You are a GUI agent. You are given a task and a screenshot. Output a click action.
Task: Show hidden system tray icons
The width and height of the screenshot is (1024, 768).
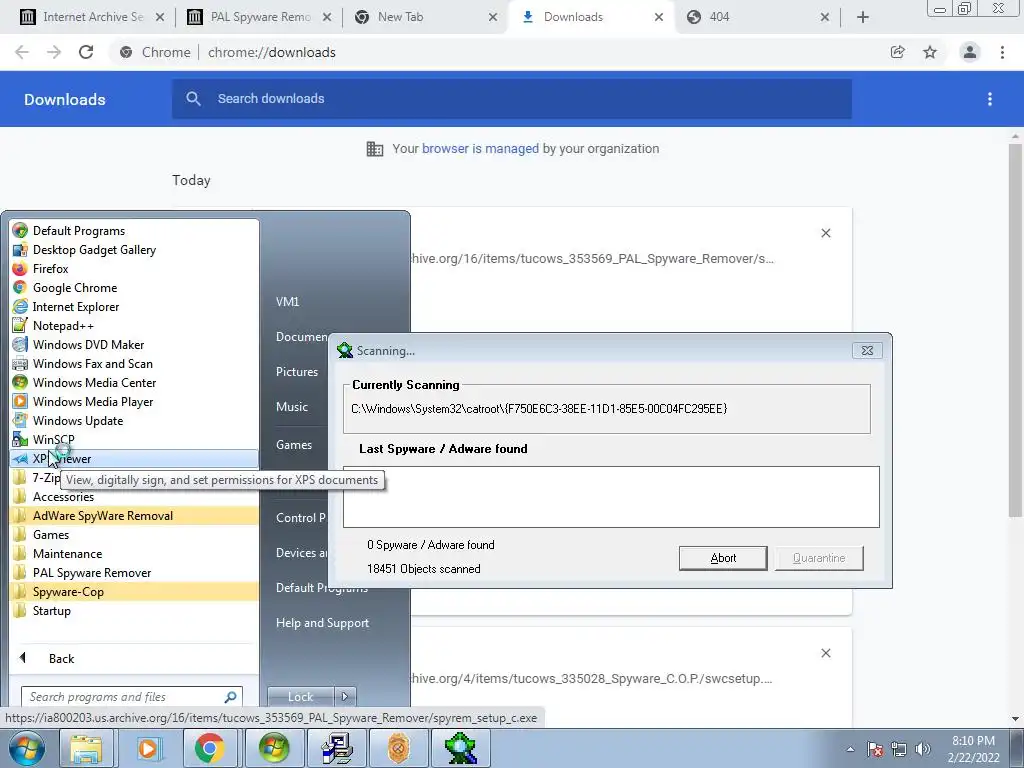pos(850,749)
